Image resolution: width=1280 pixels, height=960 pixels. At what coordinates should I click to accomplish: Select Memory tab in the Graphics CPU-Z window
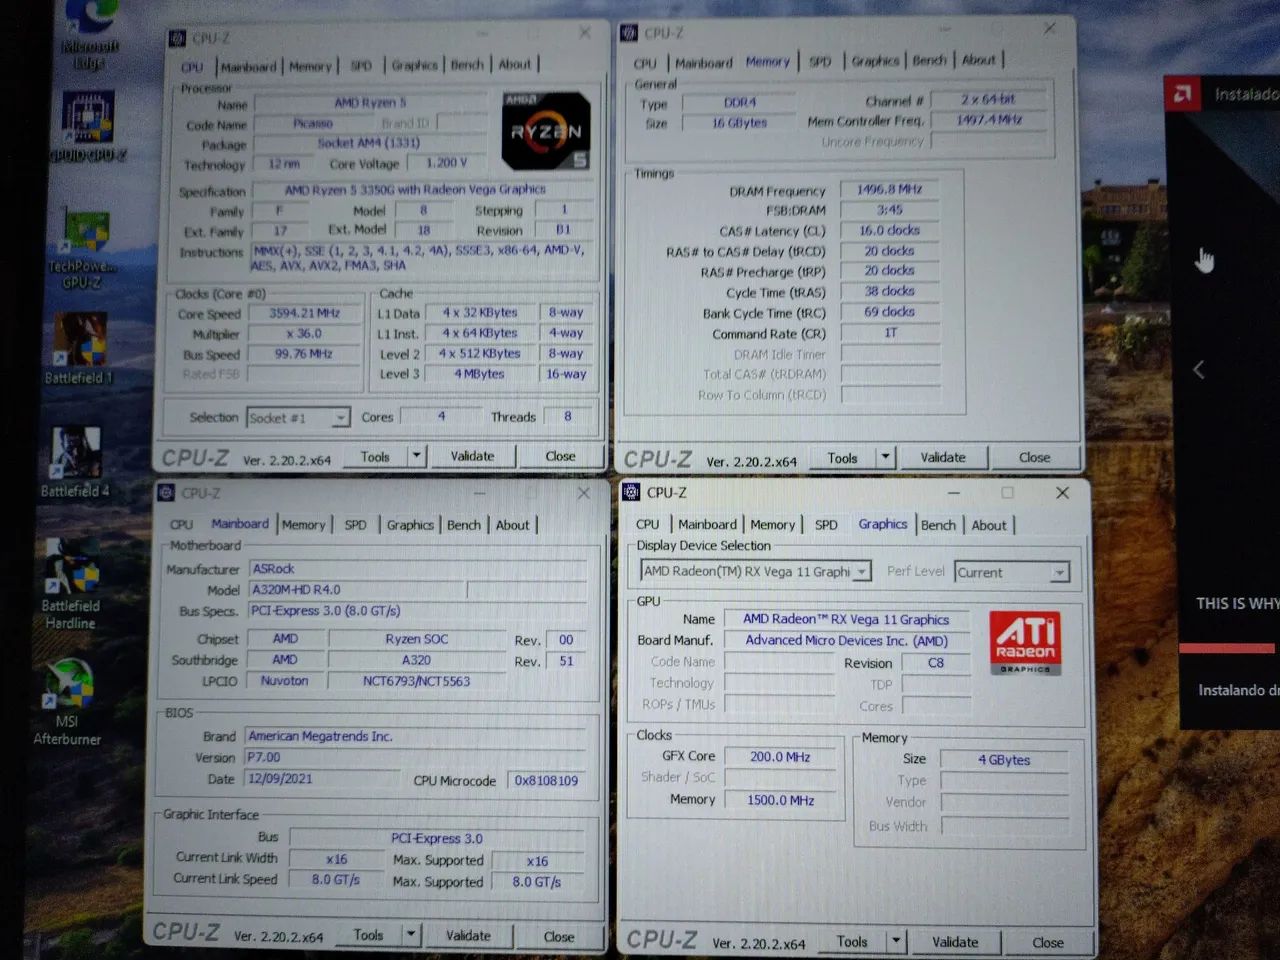(x=772, y=525)
